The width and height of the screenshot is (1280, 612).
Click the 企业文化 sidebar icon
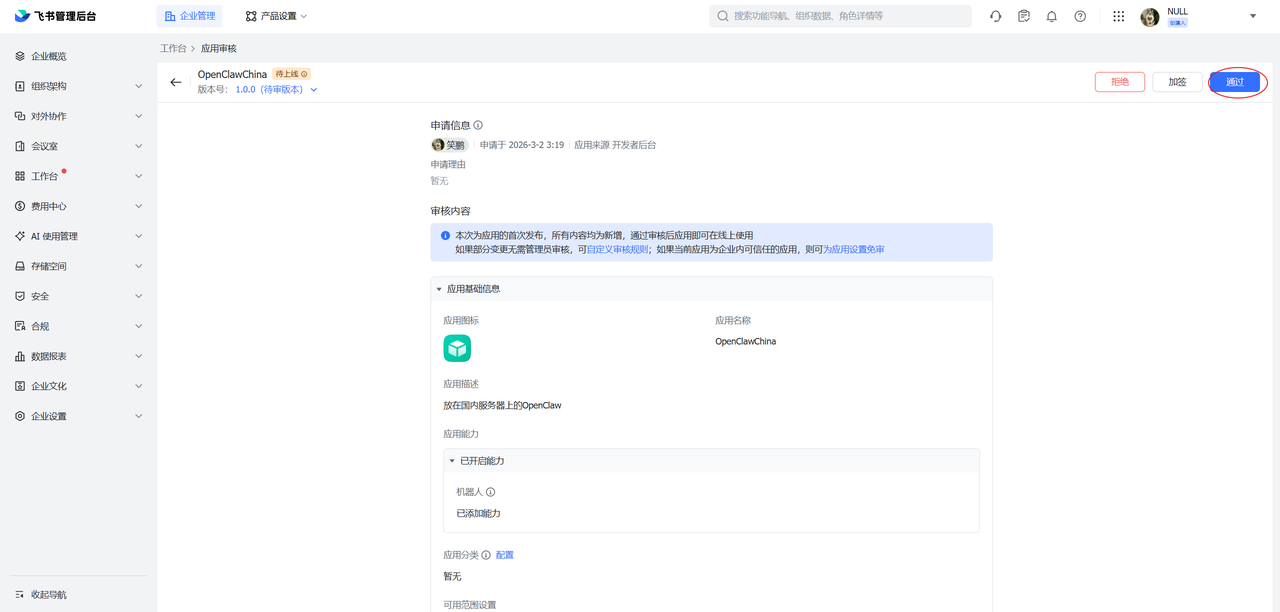click(20, 386)
